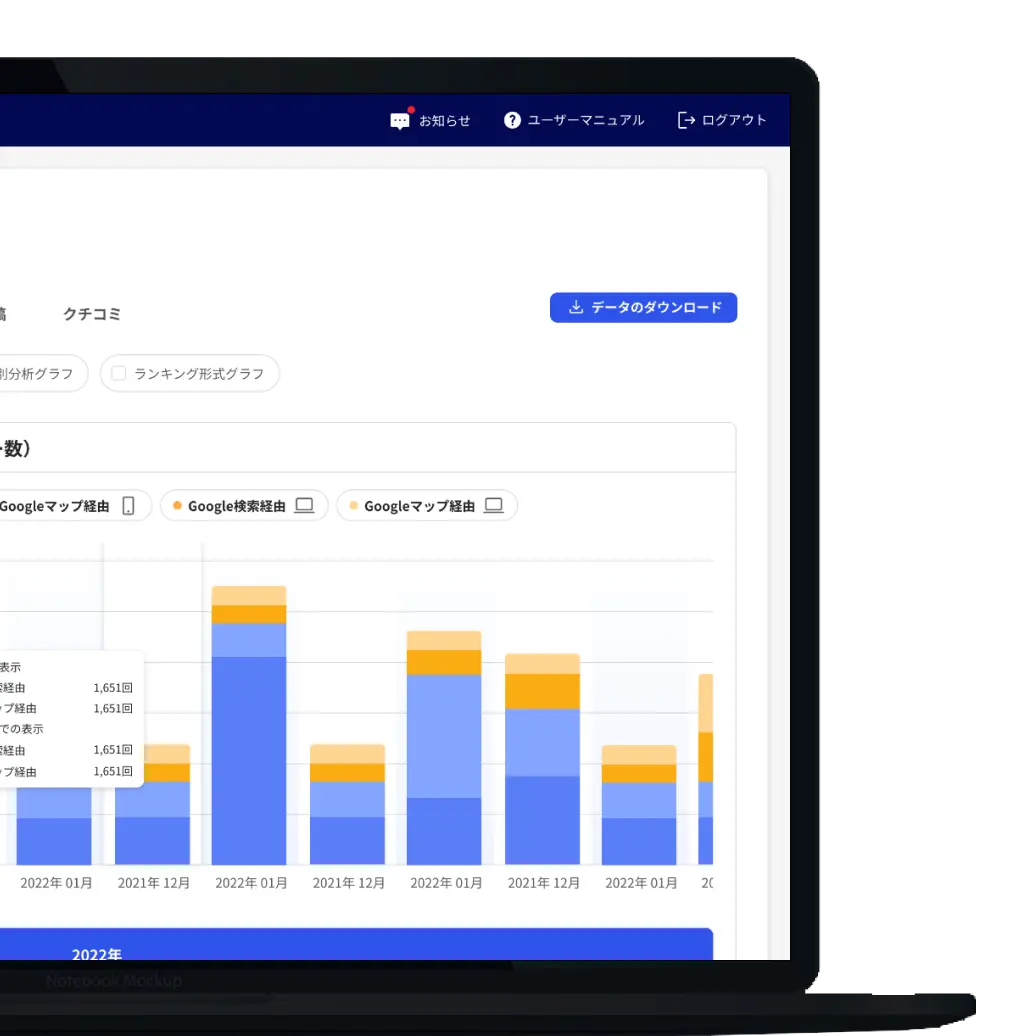
Task: Click the notification speech bubble icon
Action: pyautogui.click(x=400, y=121)
